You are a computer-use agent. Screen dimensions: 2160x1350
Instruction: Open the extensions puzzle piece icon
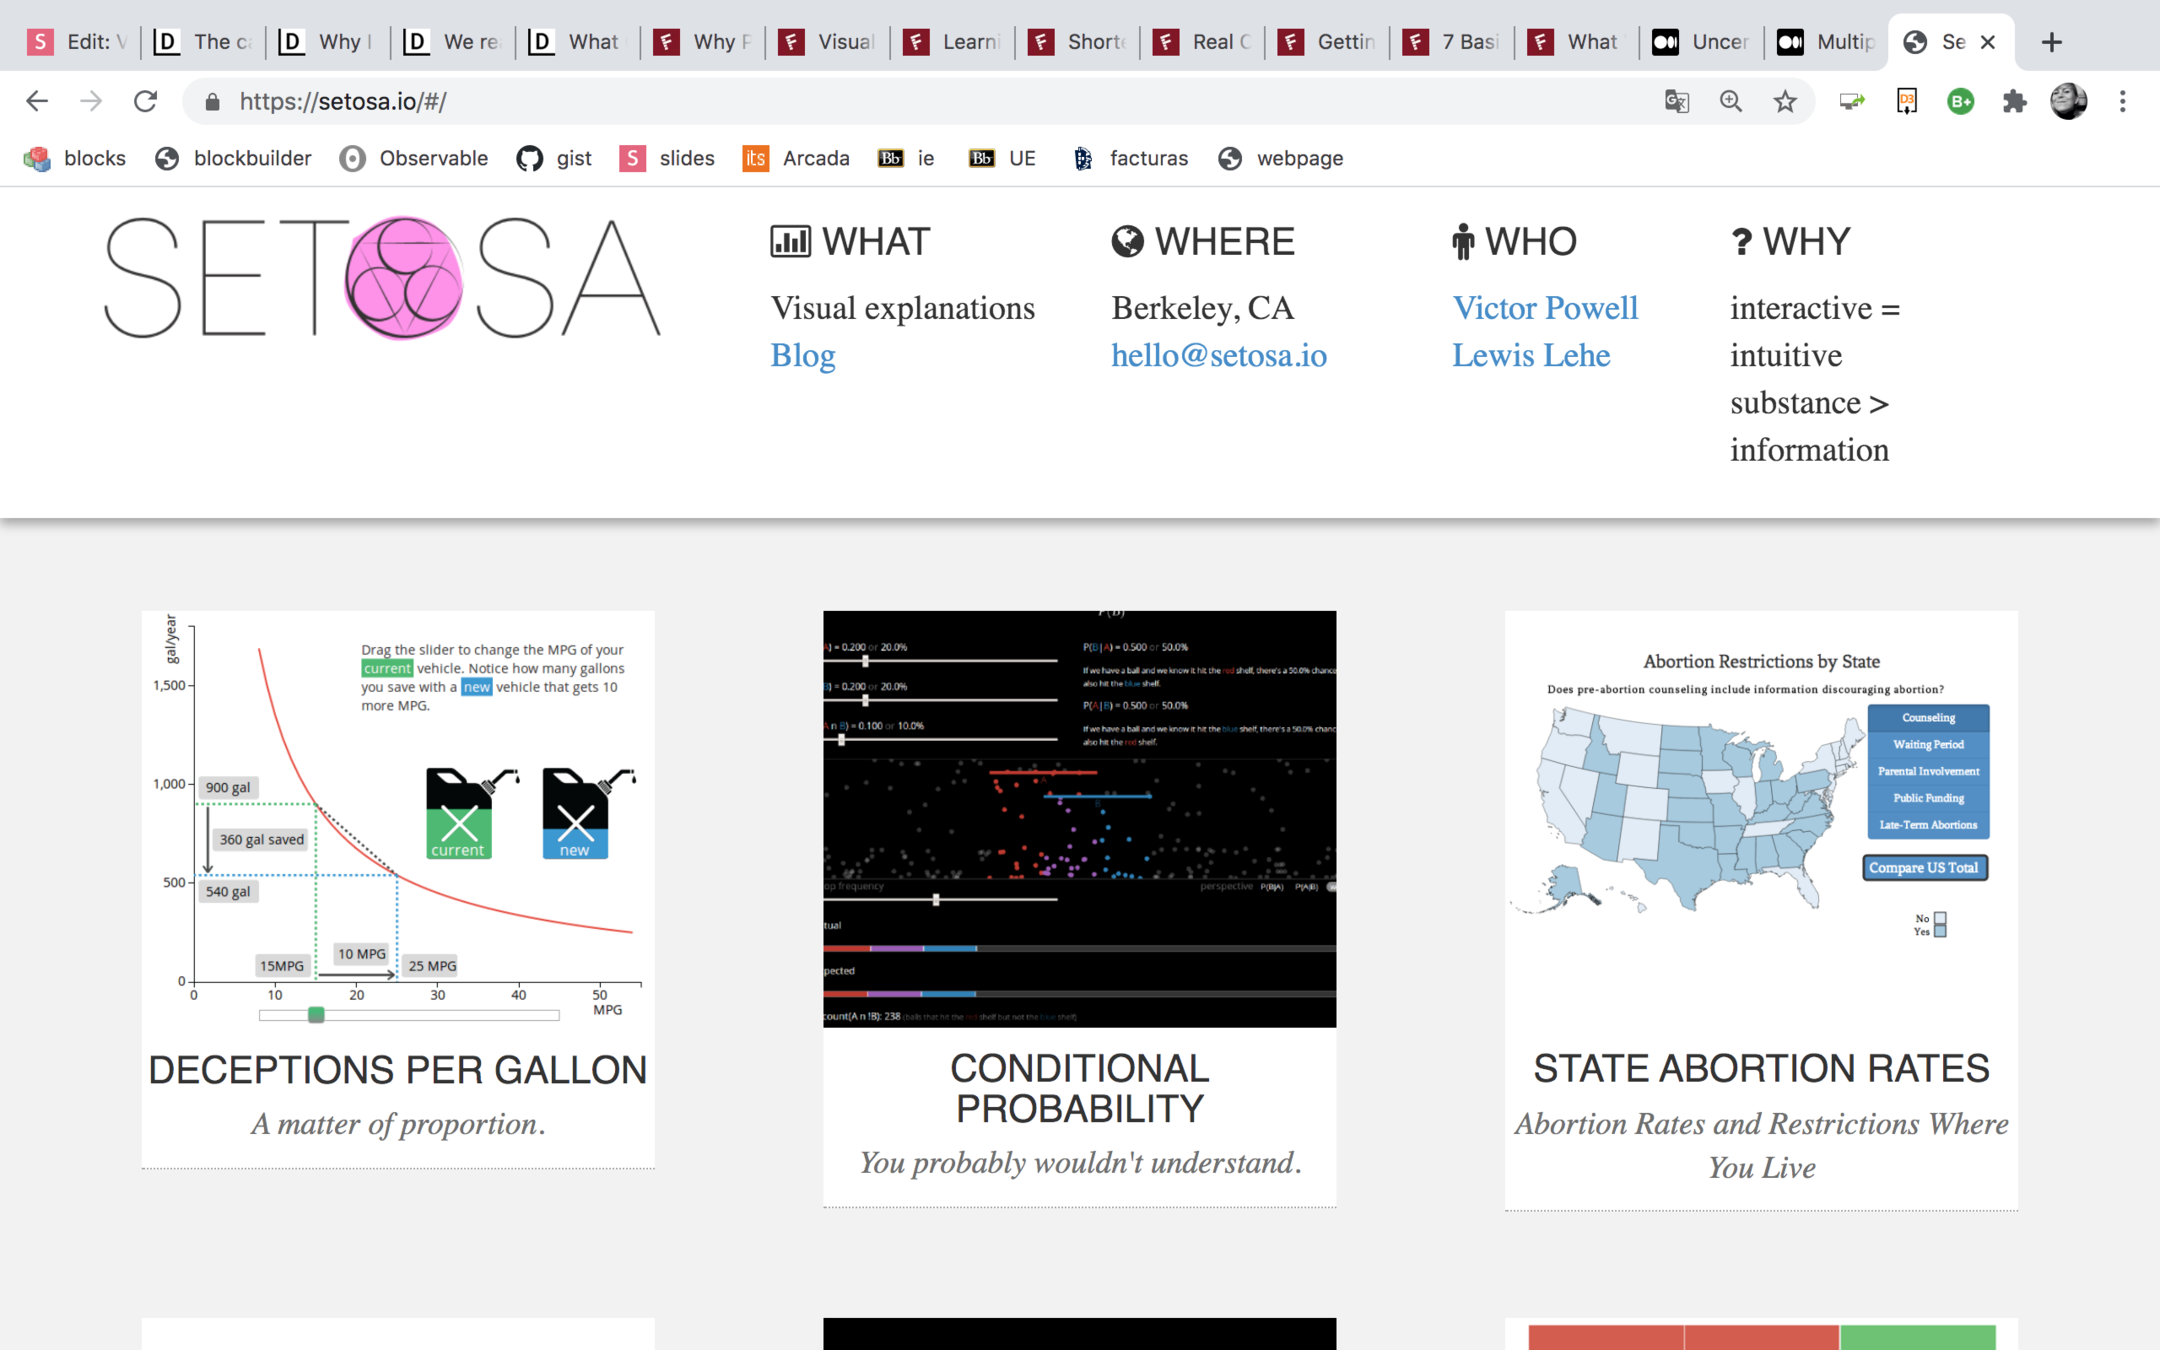[2014, 101]
